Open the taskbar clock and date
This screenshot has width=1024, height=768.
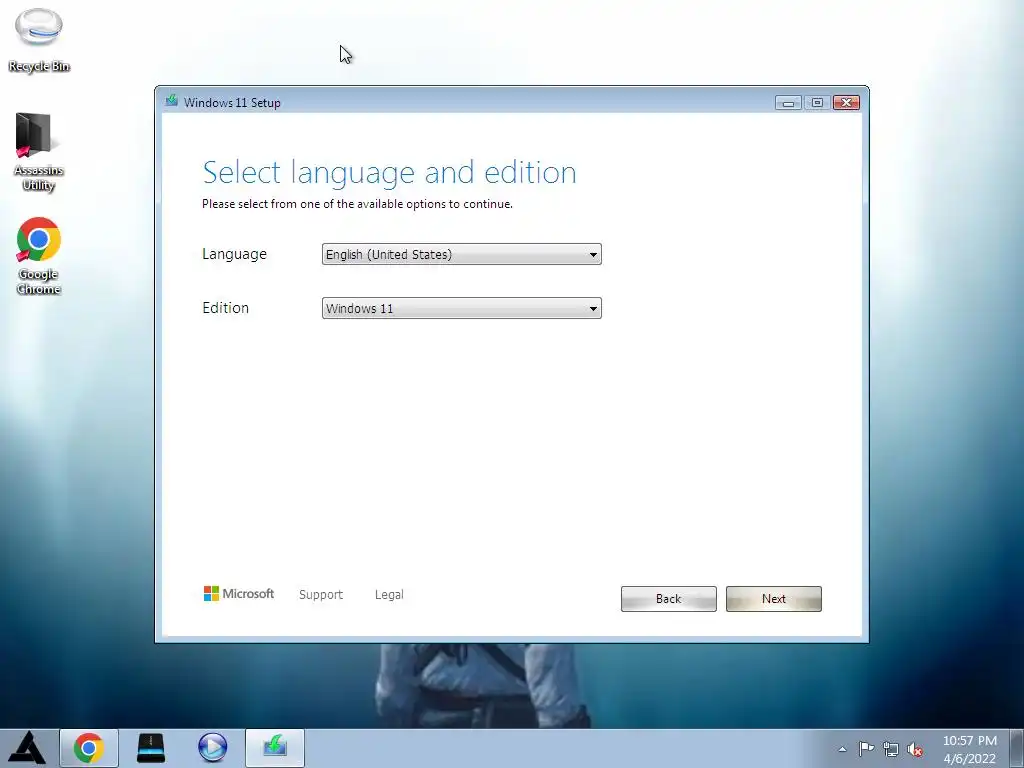coord(970,749)
